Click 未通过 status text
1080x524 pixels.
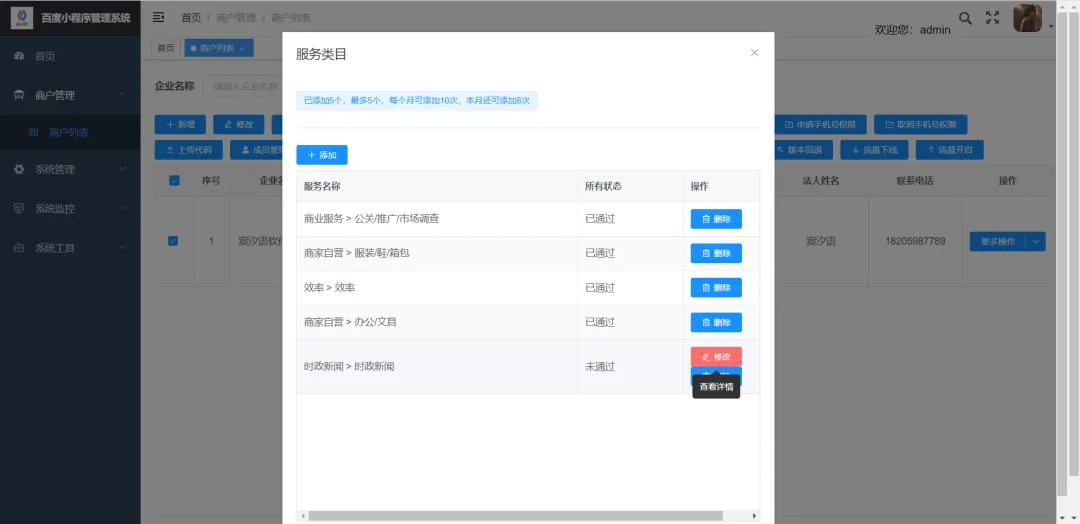point(599,366)
